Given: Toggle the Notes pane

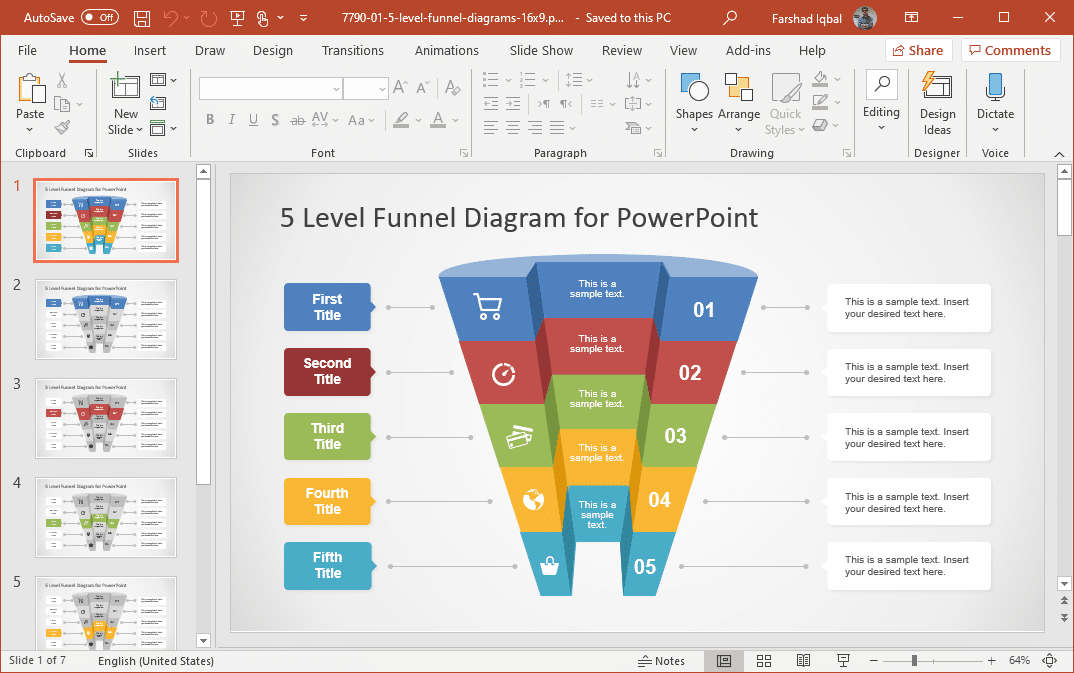Looking at the screenshot, I should [x=661, y=661].
